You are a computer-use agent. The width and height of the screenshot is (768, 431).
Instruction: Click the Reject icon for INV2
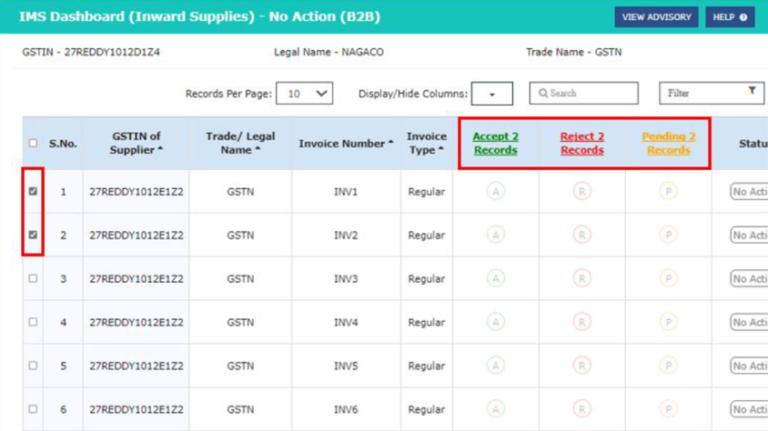pyautogui.click(x=582, y=235)
